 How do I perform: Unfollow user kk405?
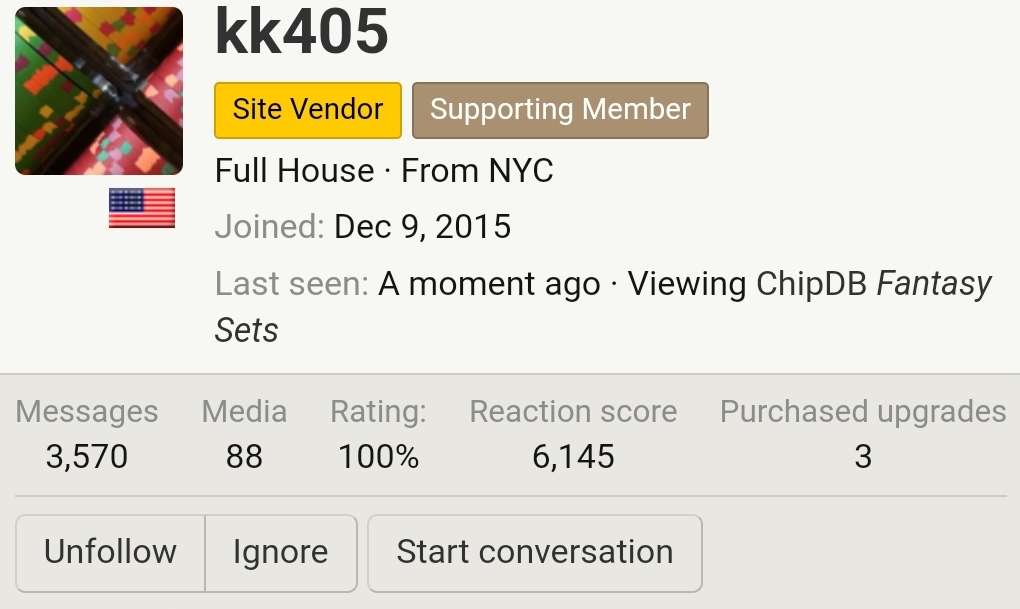[x=110, y=552]
